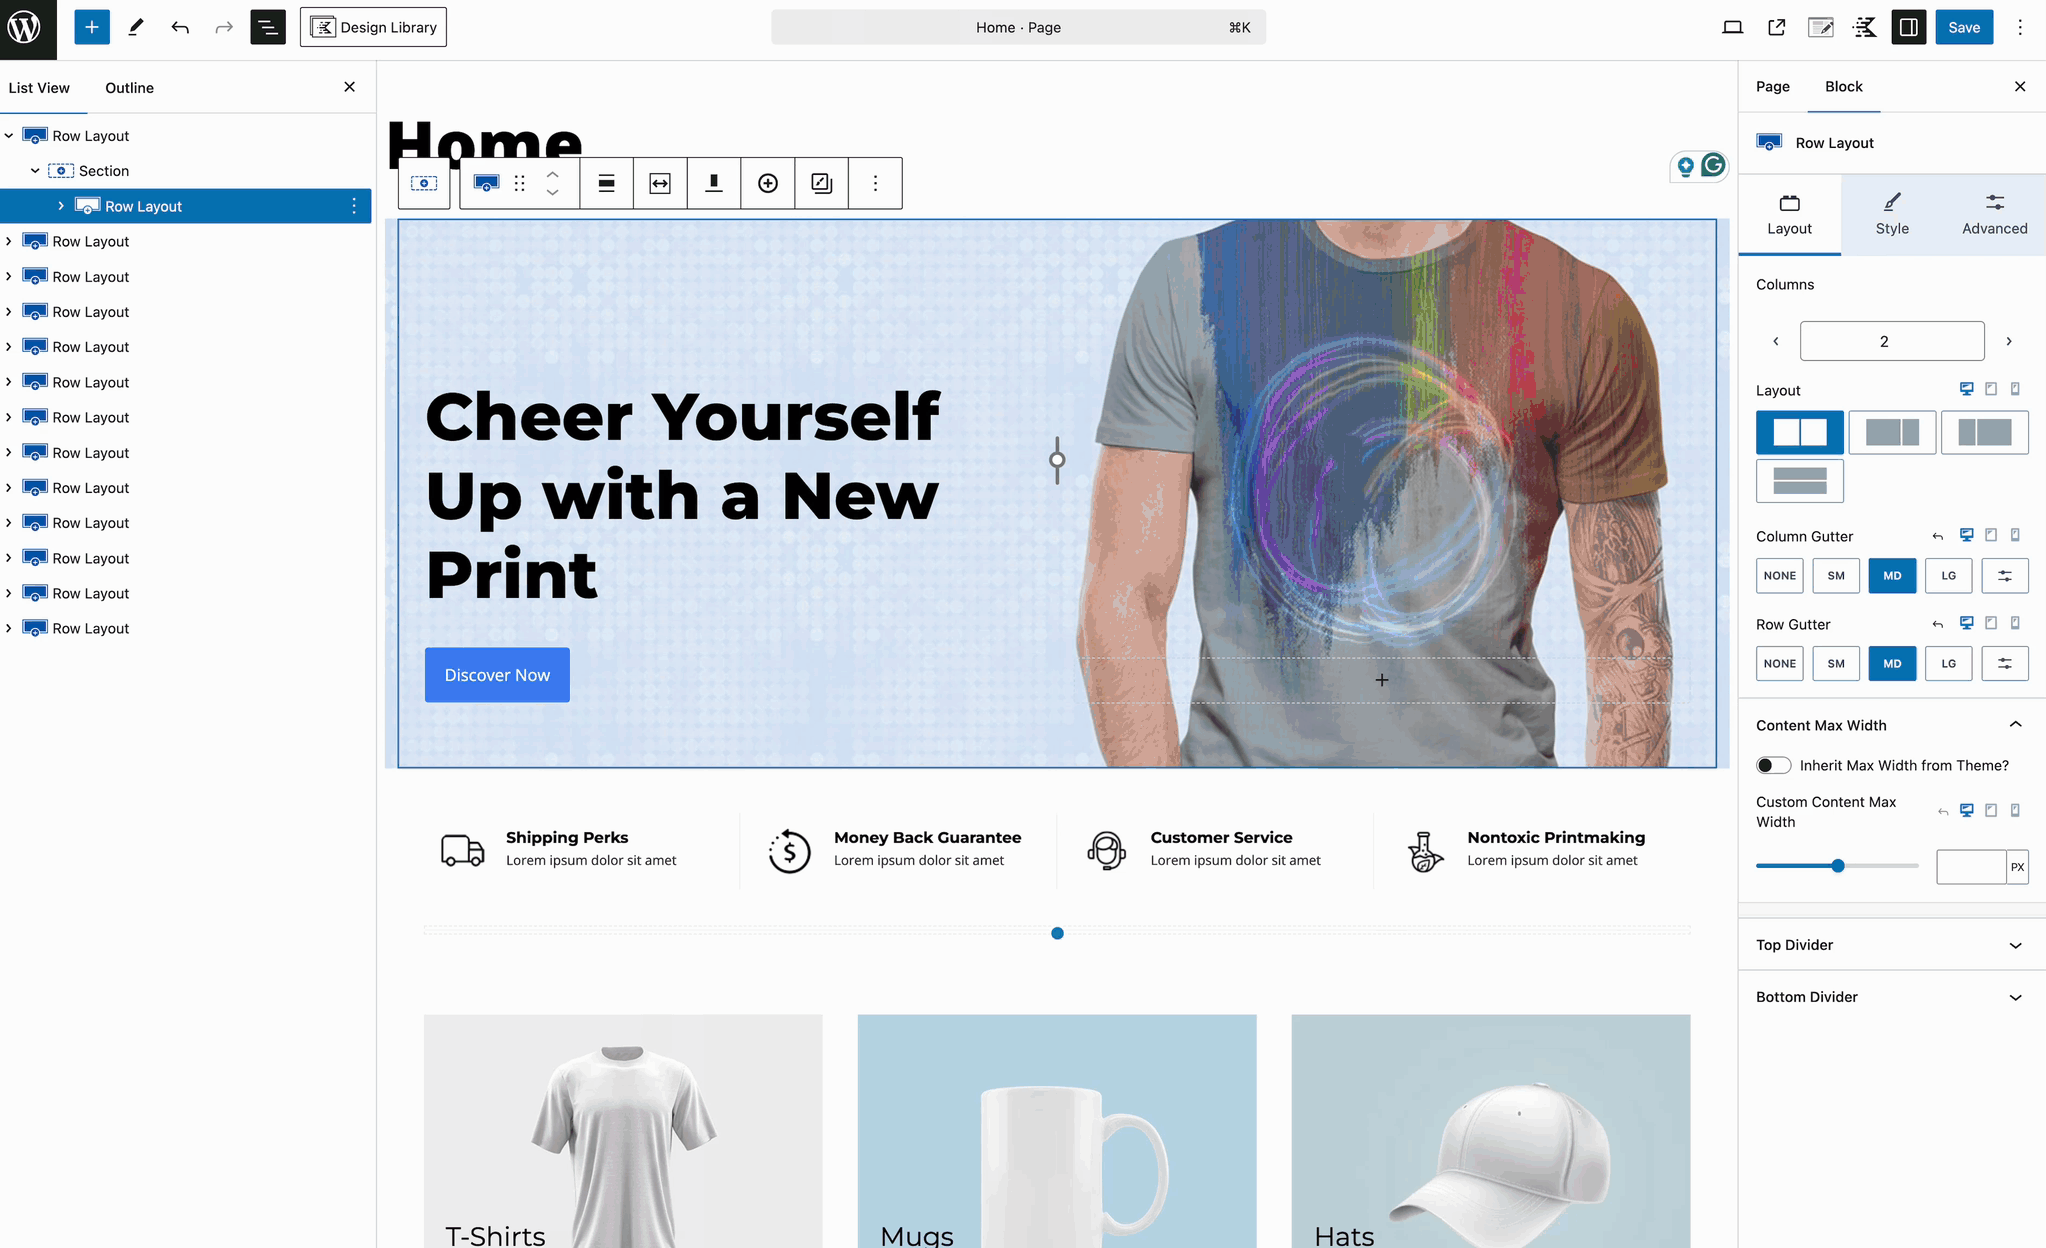Image resolution: width=2046 pixels, height=1248 pixels.
Task: Select the more options icon in toolbar
Action: click(x=872, y=183)
